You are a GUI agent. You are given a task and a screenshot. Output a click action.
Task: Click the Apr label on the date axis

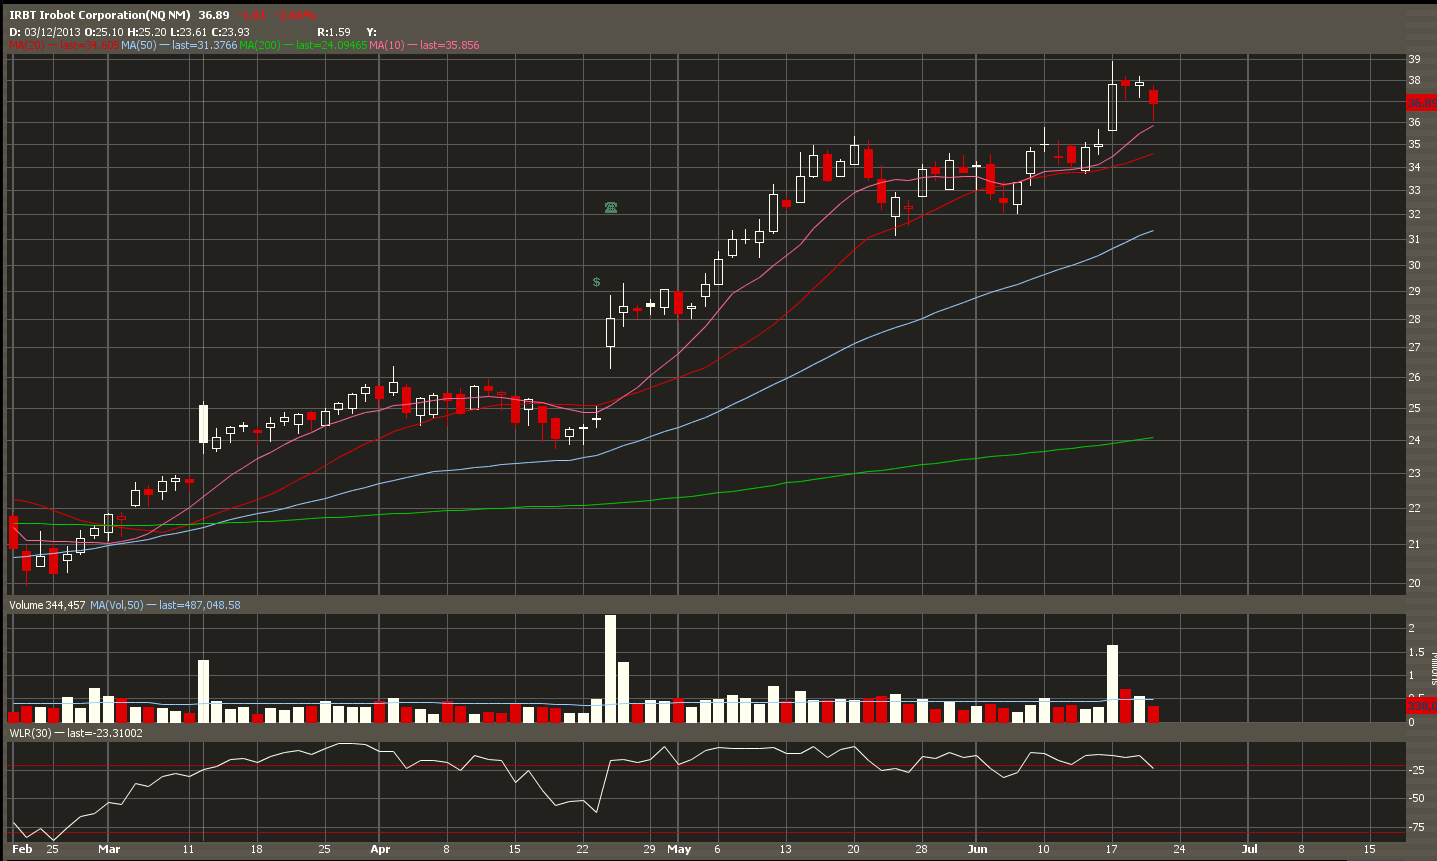[x=380, y=849]
